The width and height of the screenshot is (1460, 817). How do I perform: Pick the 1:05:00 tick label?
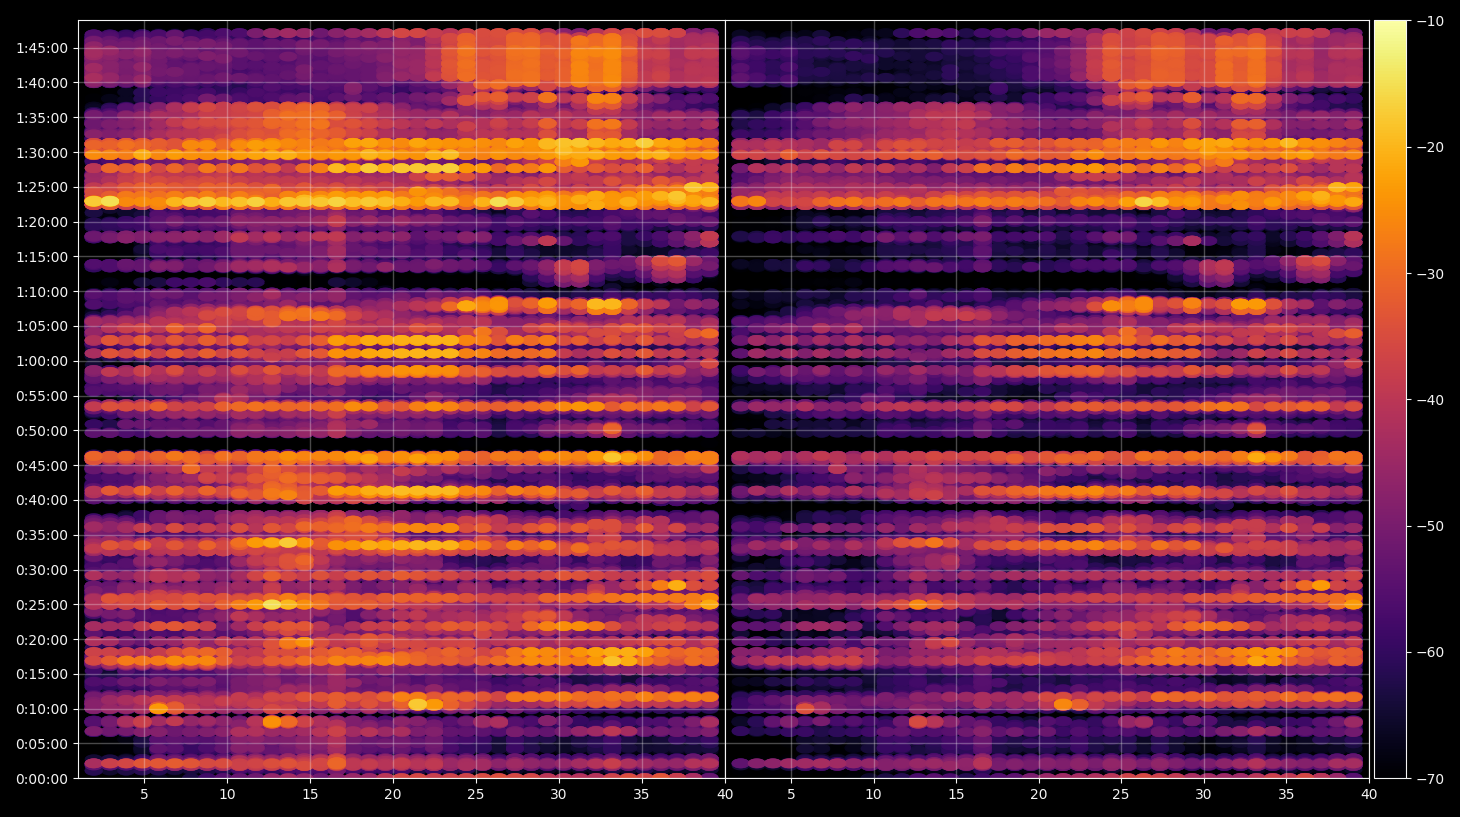(42, 326)
